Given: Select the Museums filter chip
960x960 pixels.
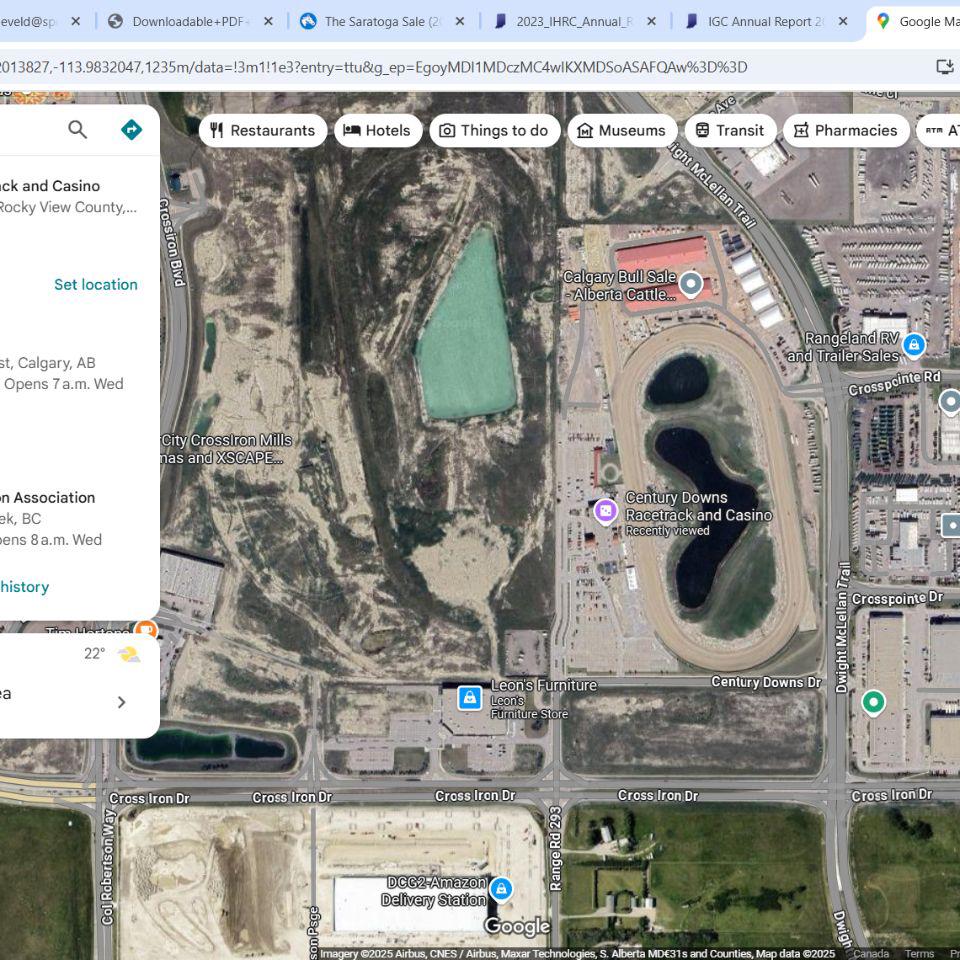Looking at the screenshot, I should (622, 130).
